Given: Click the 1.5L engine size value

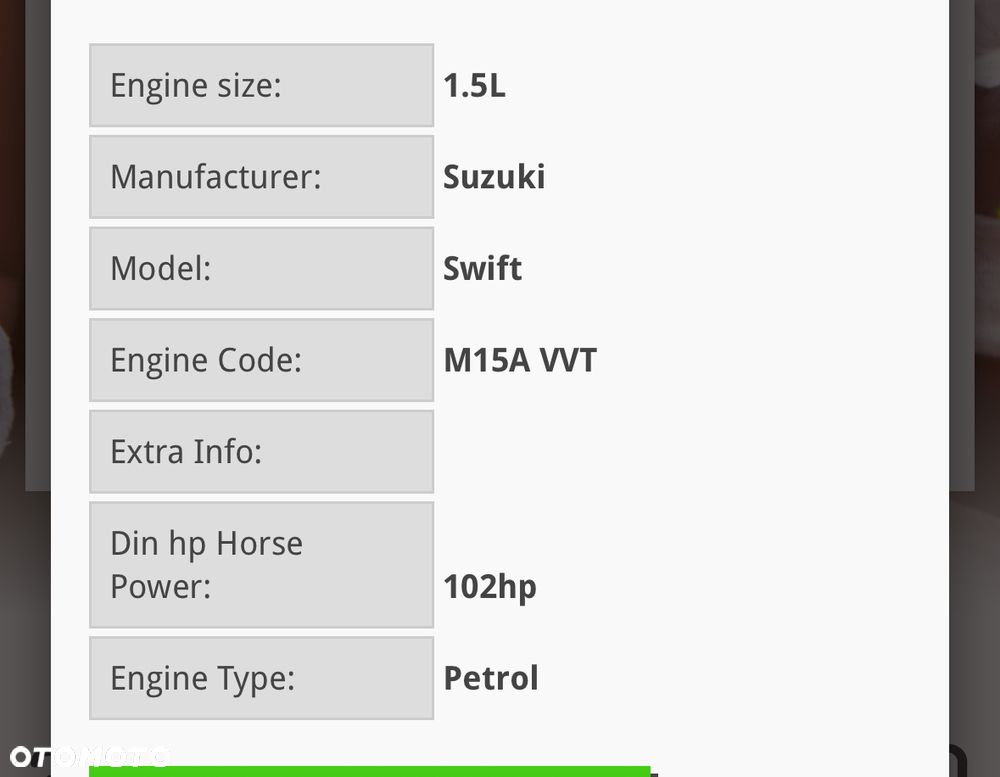Looking at the screenshot, I should [474, 86].
